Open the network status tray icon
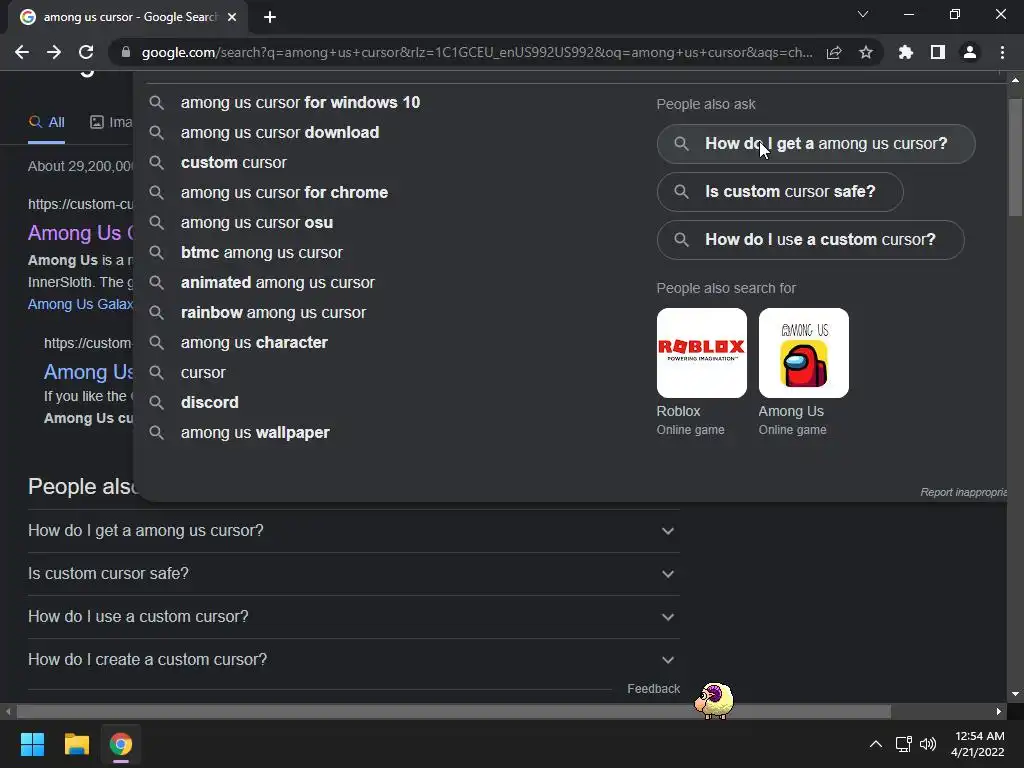The width and height of the screenshot is (1024, 768). coord(903,744)
